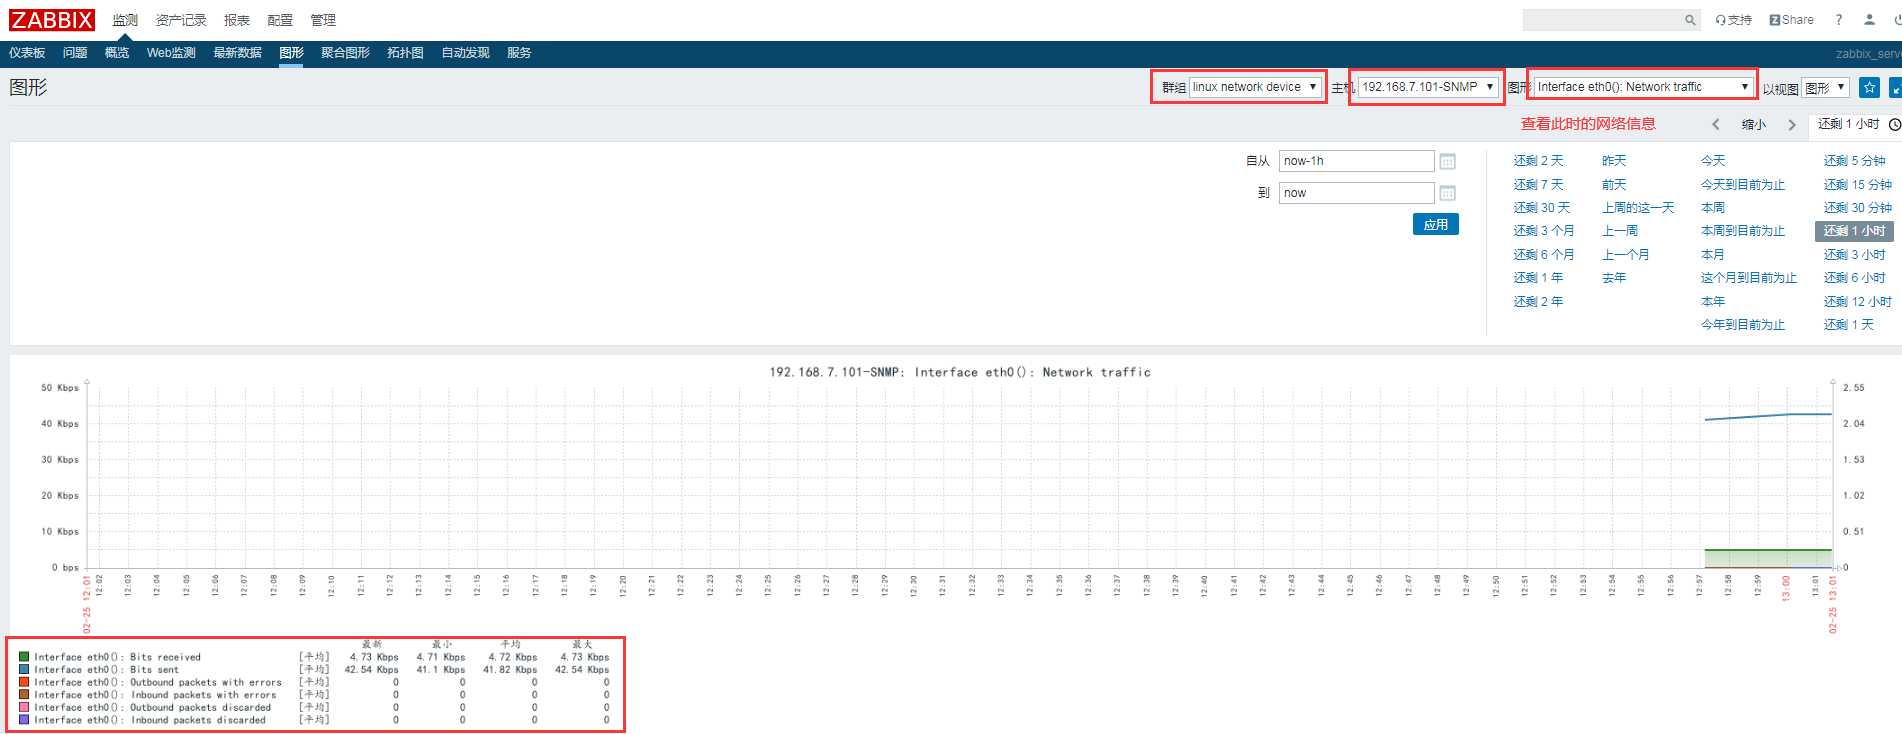Go to previous time period arrow
The width and height of the screenshot is (1902, 734).
click(1716, 125)
